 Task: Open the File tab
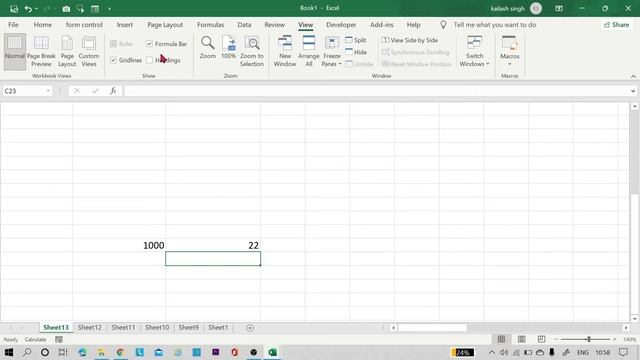[13, 25]
